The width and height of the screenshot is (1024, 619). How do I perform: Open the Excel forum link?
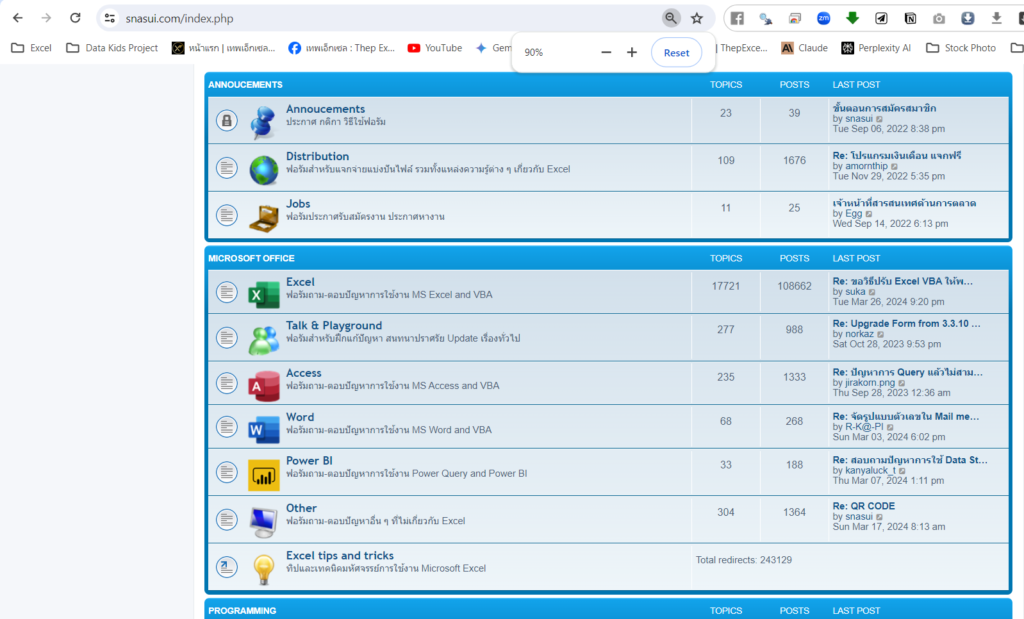(x=300, y=281)
